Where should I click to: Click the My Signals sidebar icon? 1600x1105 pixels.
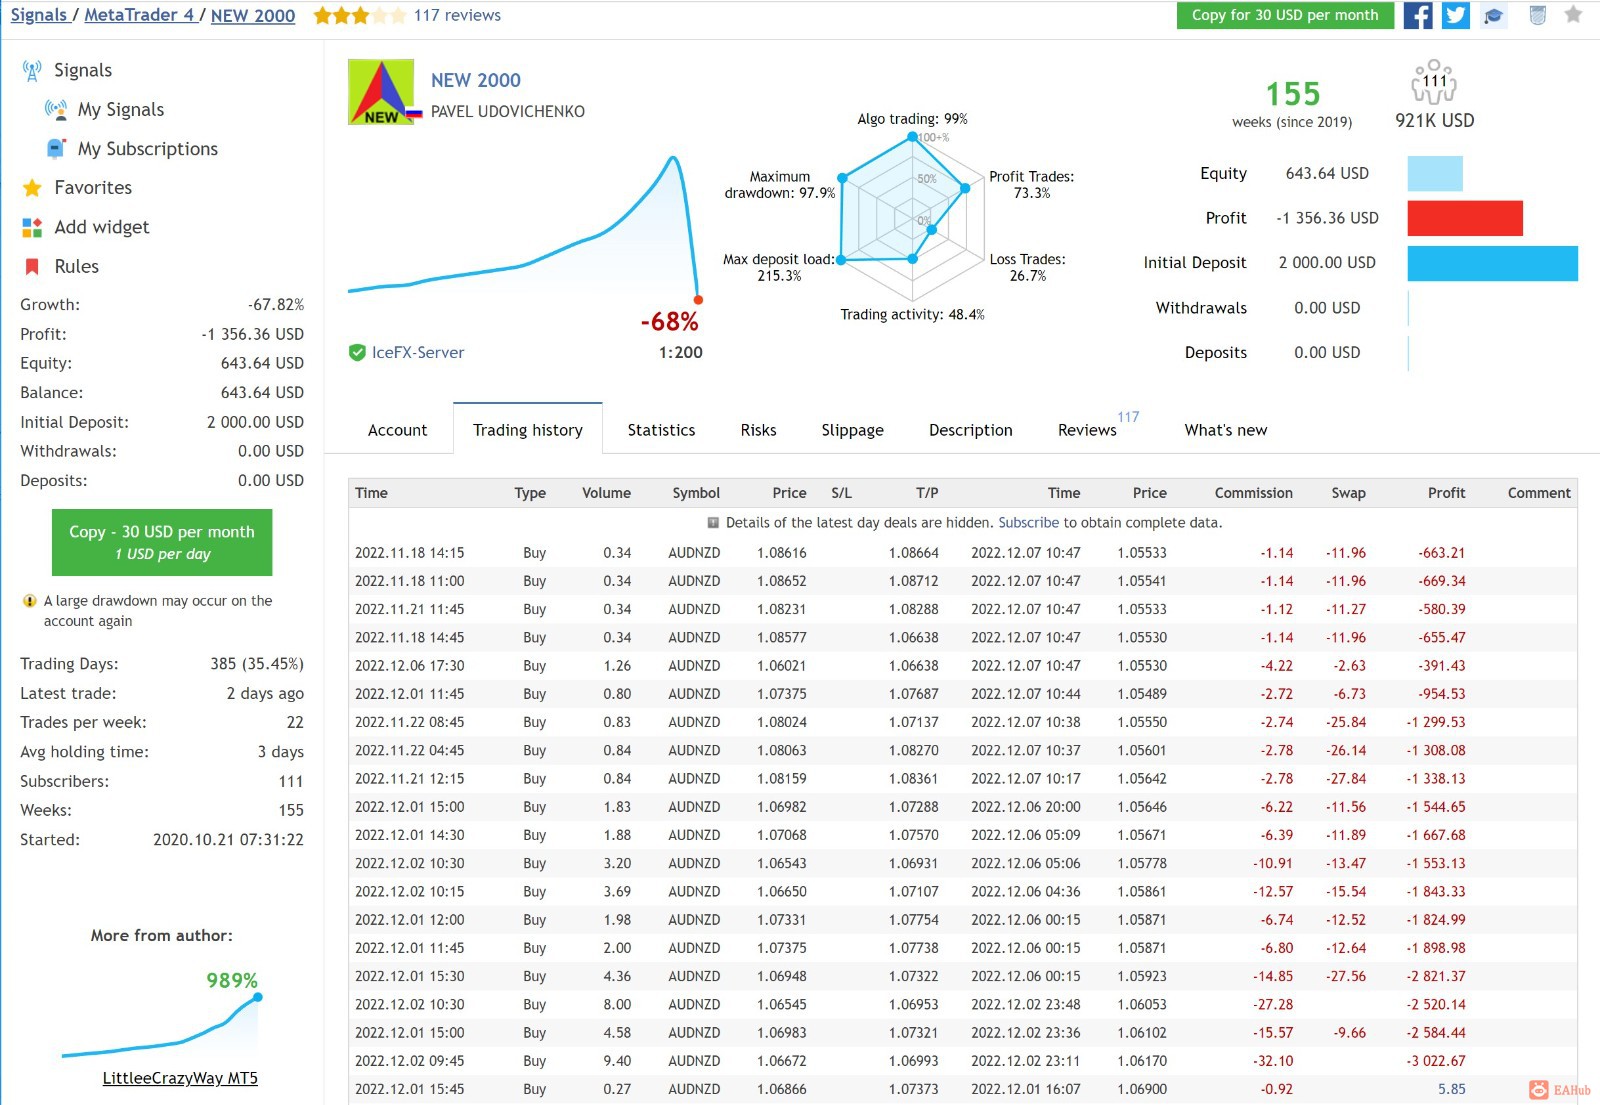click(x=56, y=109)
